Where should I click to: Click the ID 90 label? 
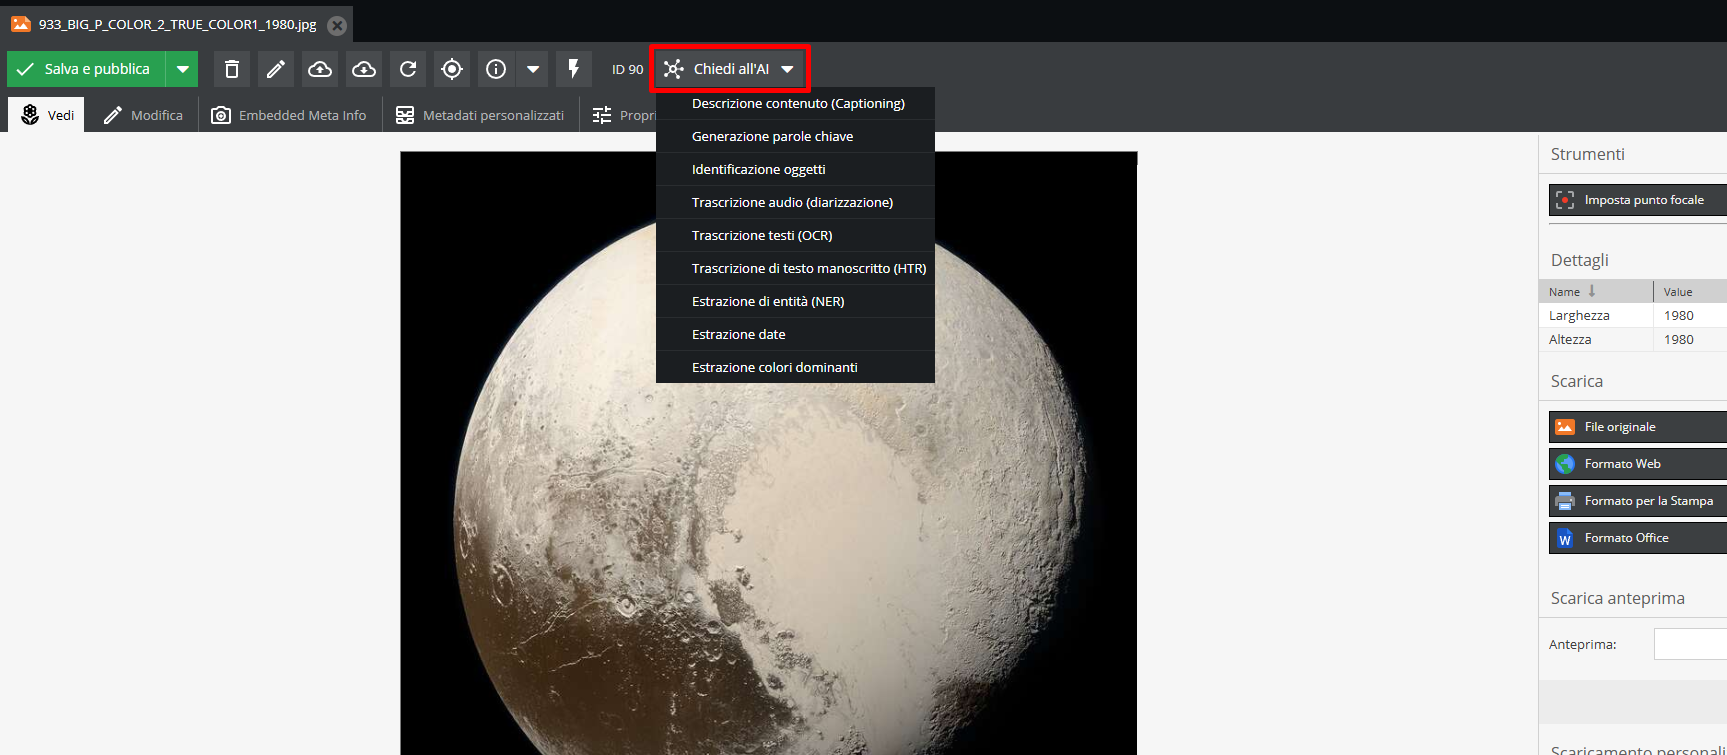(x=627, y=69)
